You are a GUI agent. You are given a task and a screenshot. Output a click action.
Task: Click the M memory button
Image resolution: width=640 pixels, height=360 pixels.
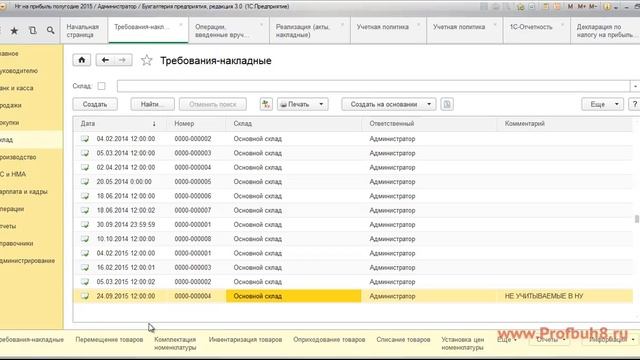point(570,7)
